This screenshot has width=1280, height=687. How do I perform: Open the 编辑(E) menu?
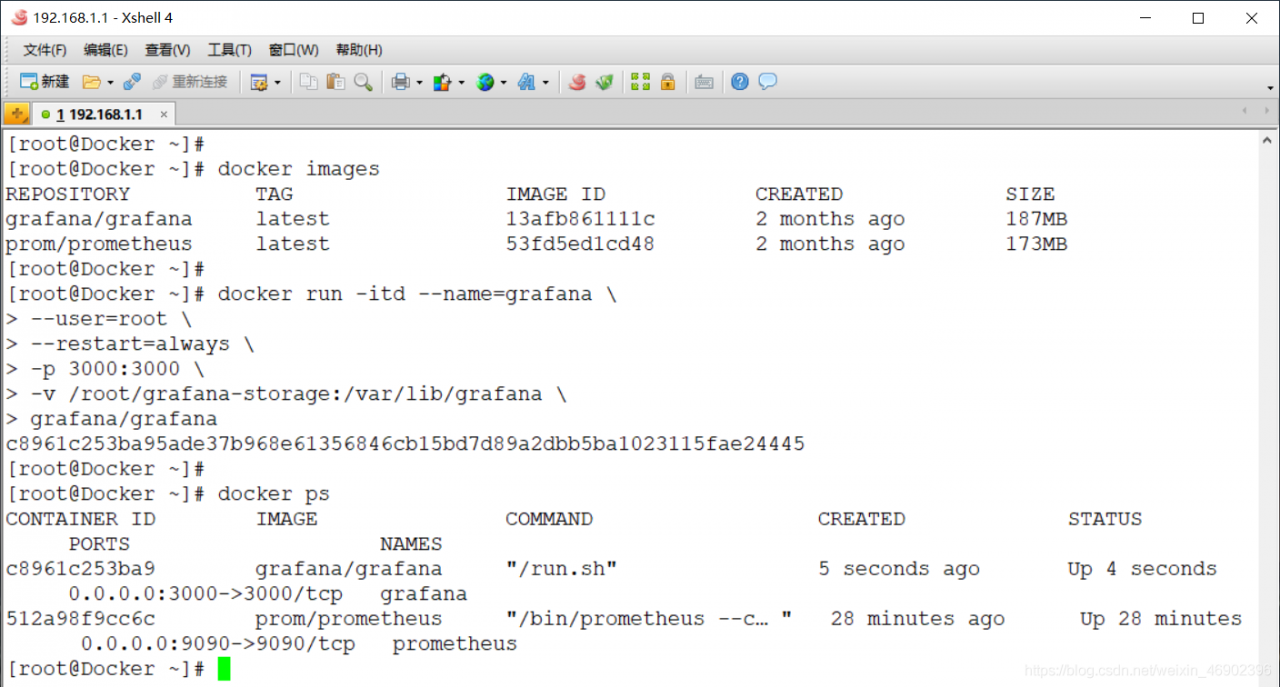coord(105,50)
